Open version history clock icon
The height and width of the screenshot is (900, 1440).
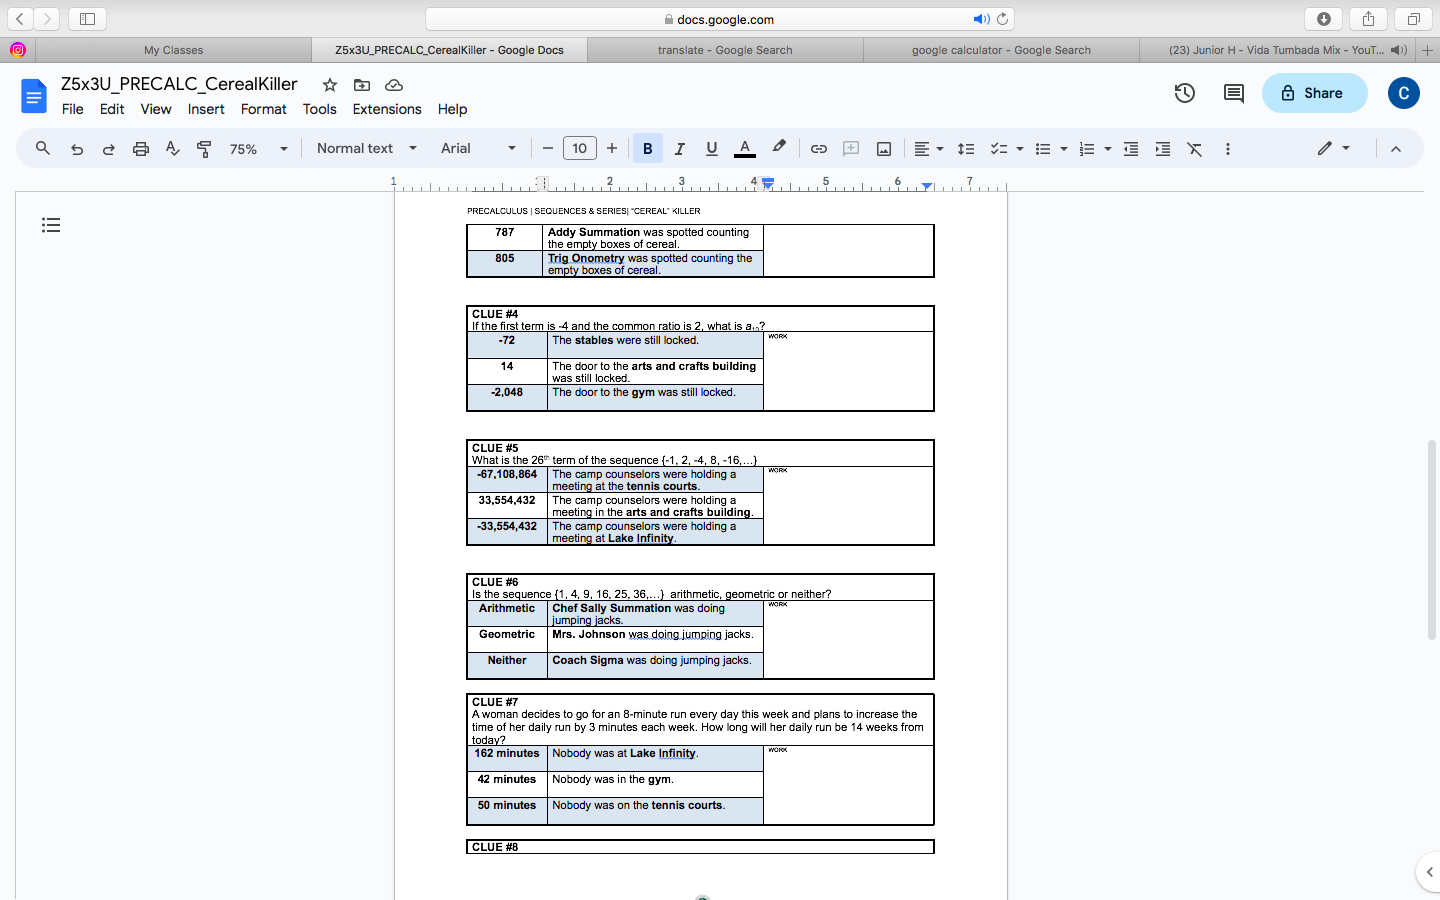1185,93
